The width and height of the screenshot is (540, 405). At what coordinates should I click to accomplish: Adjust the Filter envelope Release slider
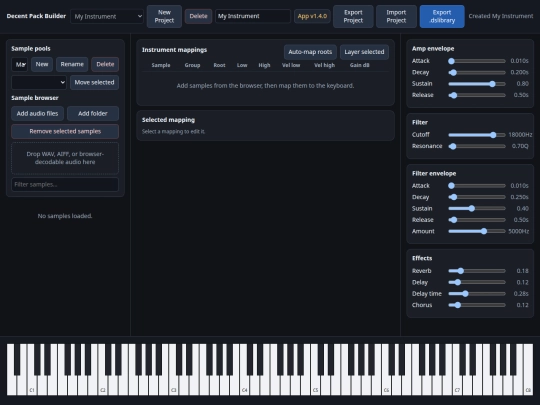477,220
